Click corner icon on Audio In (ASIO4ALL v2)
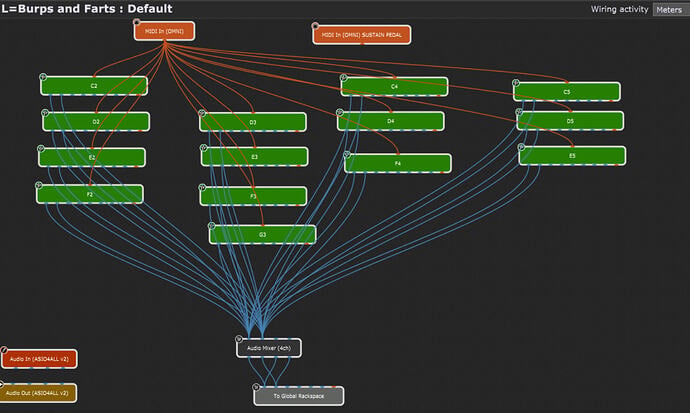The image size is (690, 413). coord(4,350)
